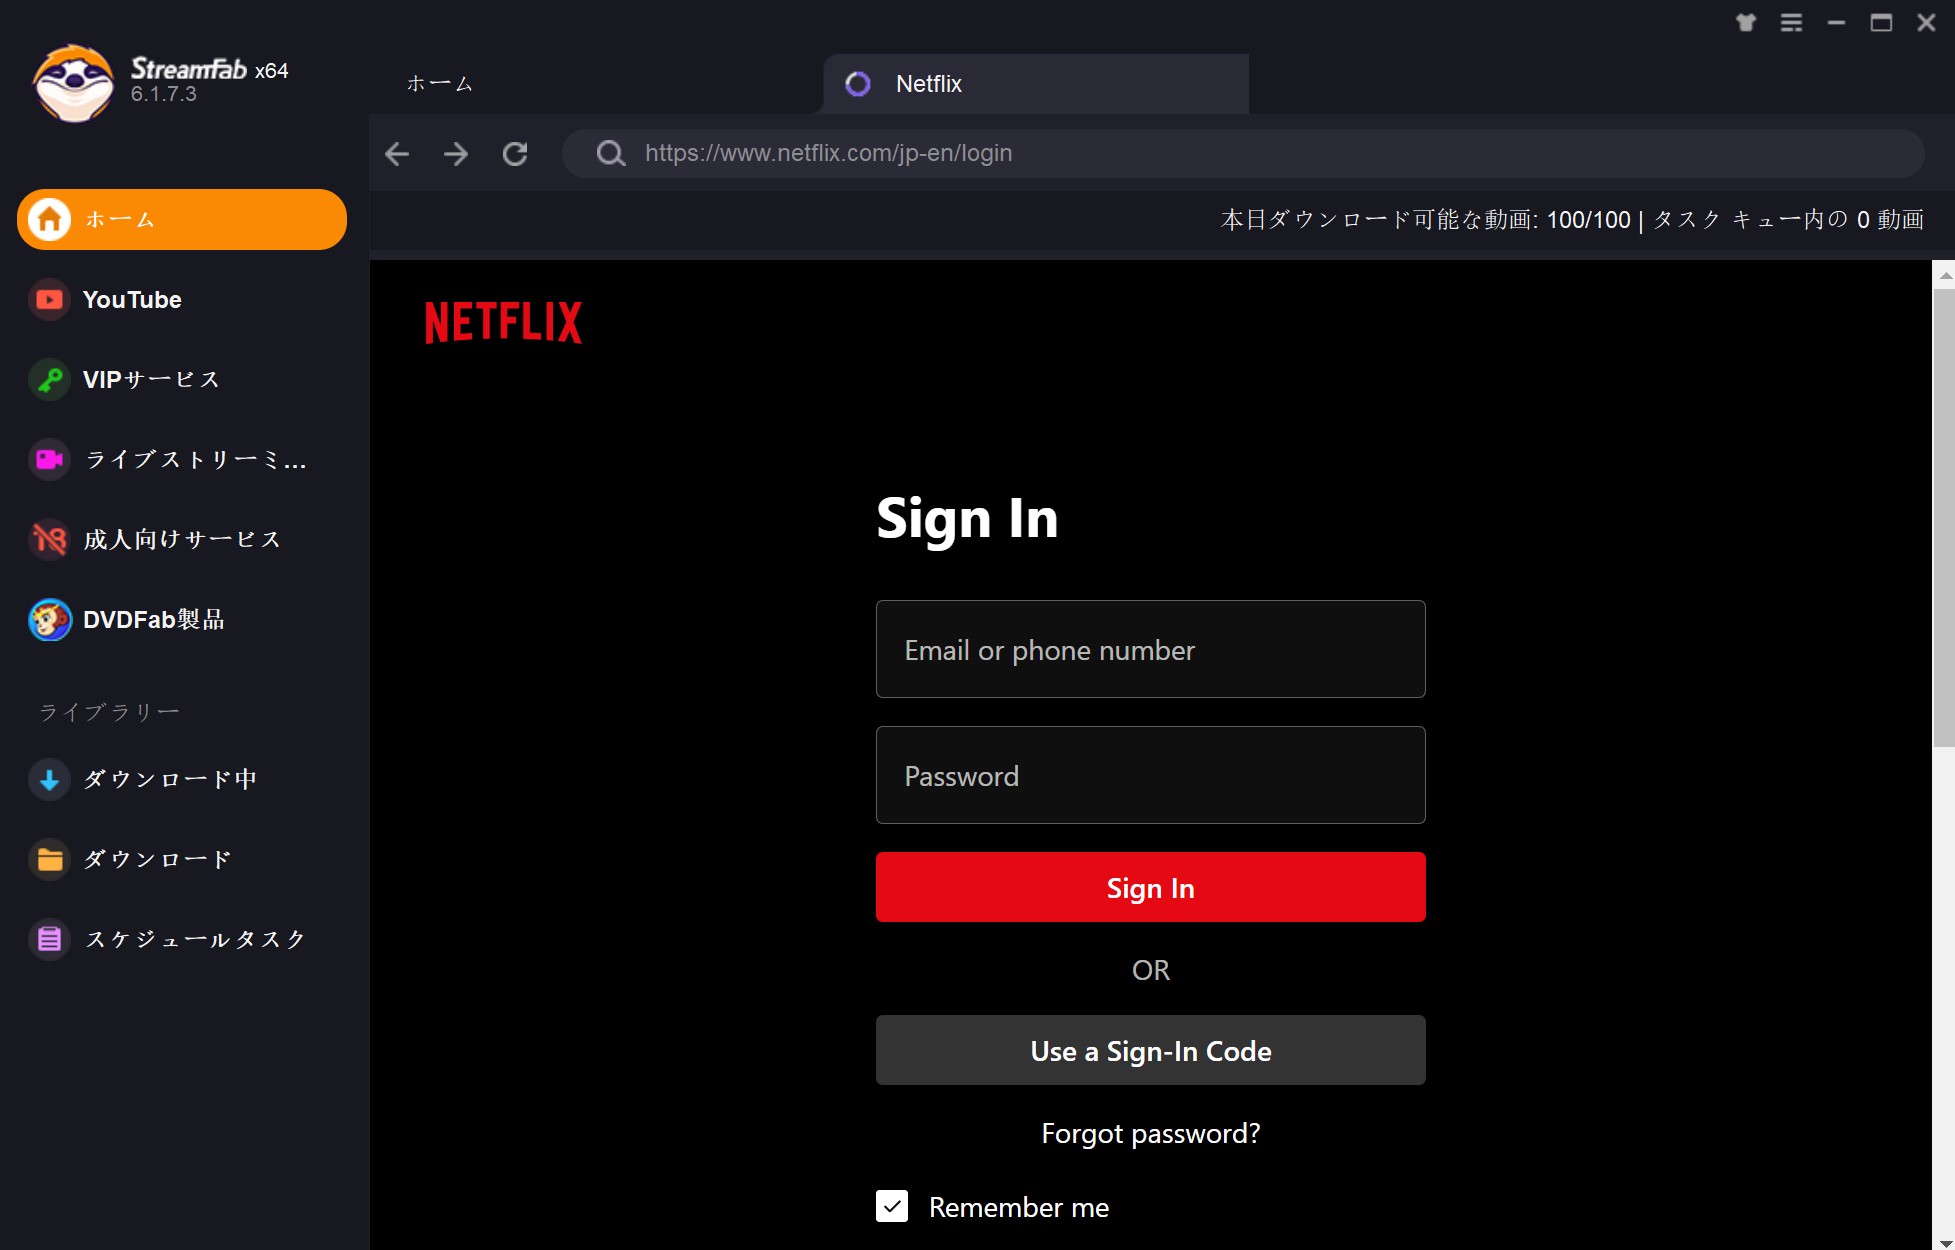Click the Netflix tab loading spinner icon

858,84
